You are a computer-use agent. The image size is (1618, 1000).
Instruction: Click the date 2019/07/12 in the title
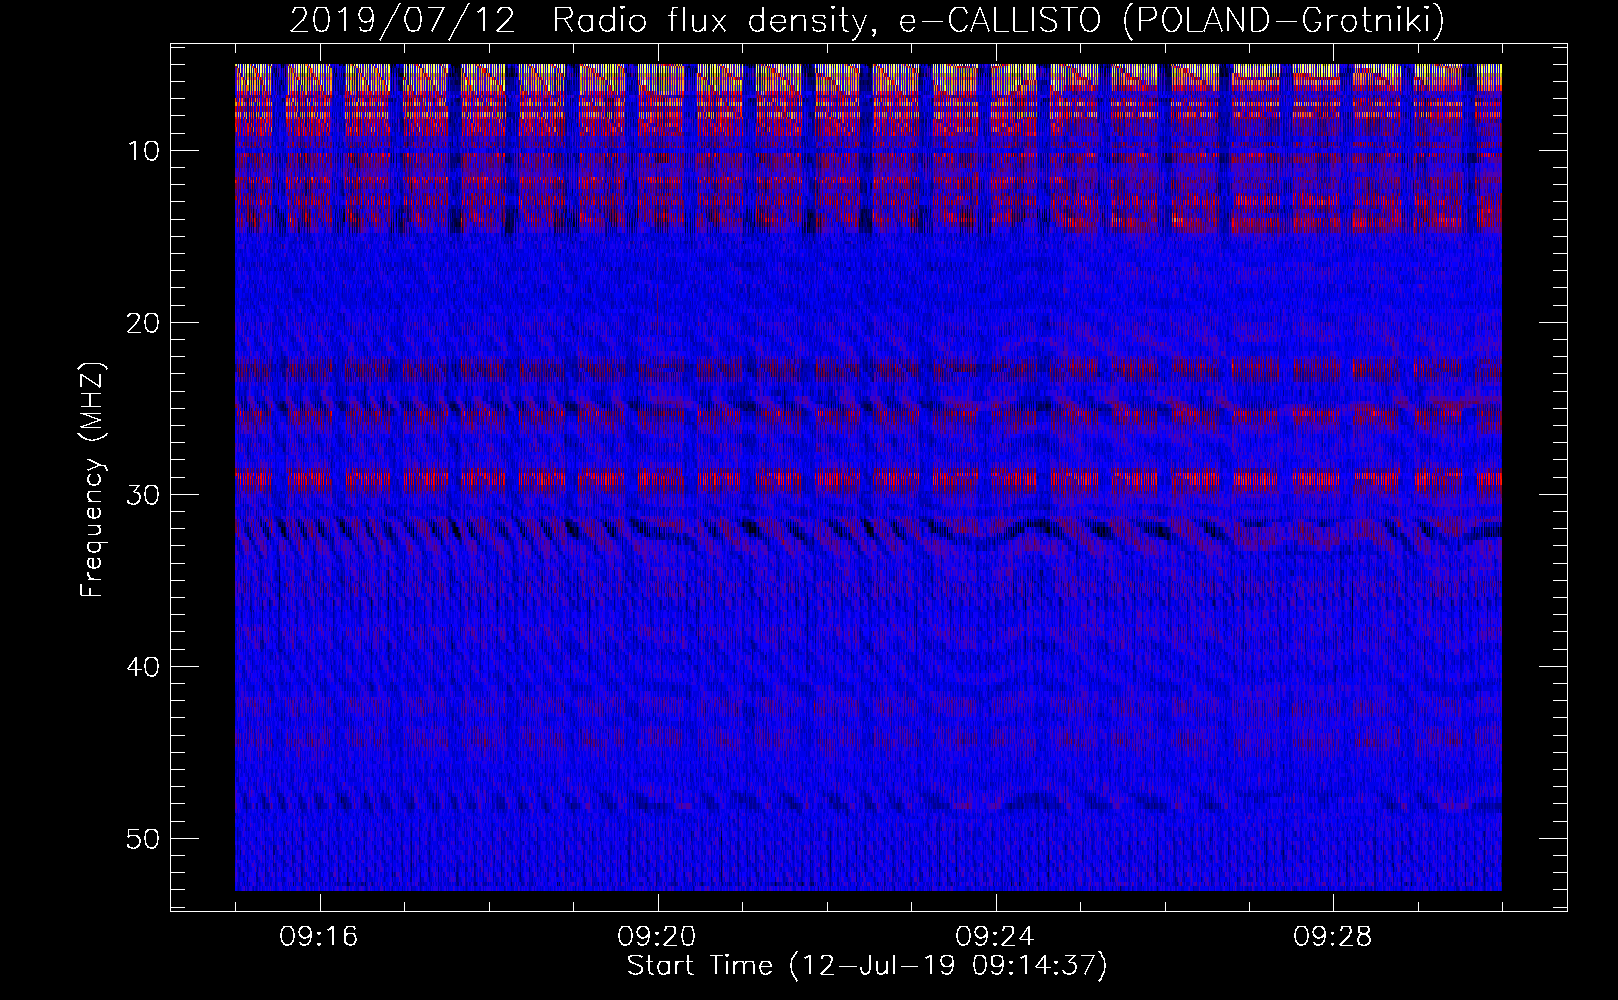pyautogui.click(x=402, y=20)
